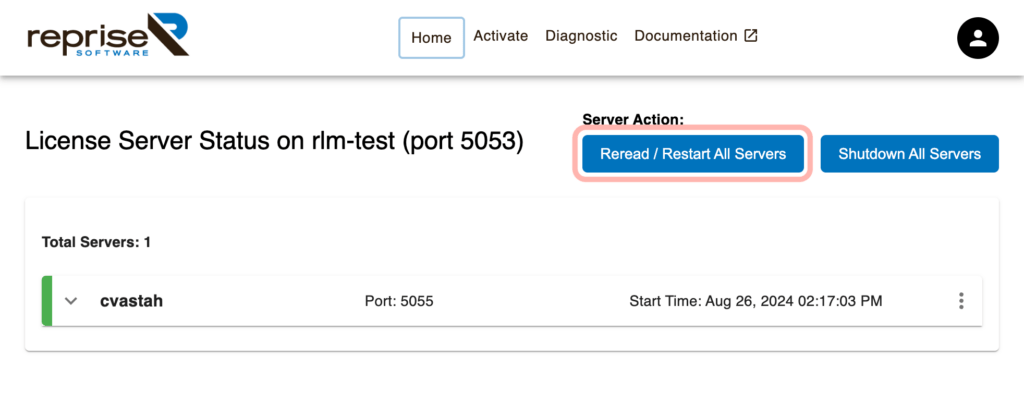This screenshot has width=1024, height=417.
Task: Click the Start Time timestamp of cvastah
Action: (x=755, y=301)
